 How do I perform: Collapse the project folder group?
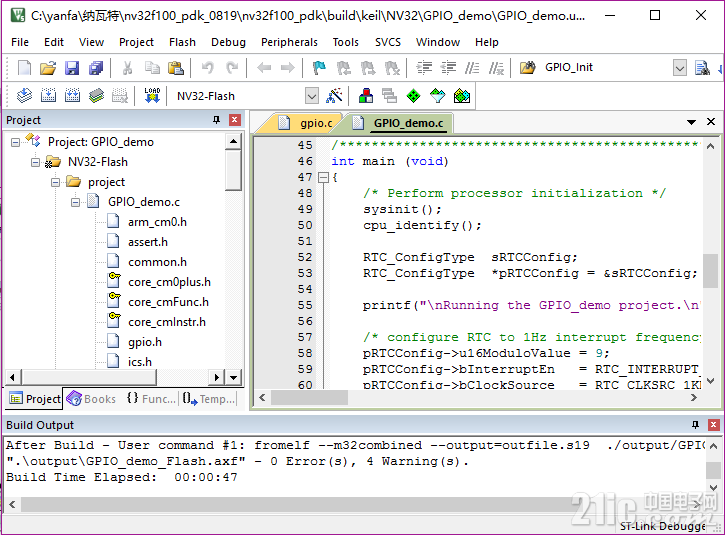point(55,182)
